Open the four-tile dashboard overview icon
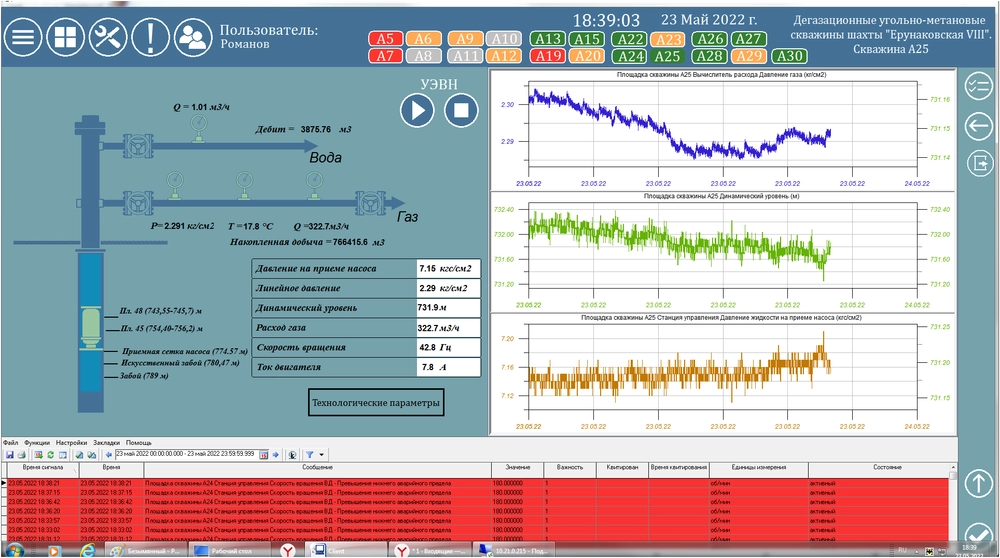This screenshot has width=1000, height=558. pos(65,38)
